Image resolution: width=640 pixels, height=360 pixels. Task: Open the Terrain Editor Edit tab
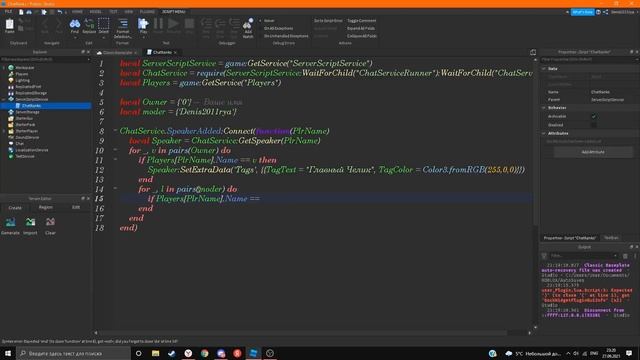pos(76,207)
